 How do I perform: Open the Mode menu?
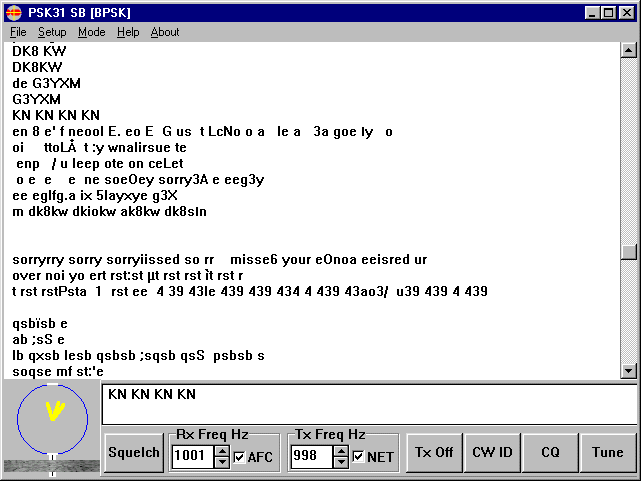[91, 32]
